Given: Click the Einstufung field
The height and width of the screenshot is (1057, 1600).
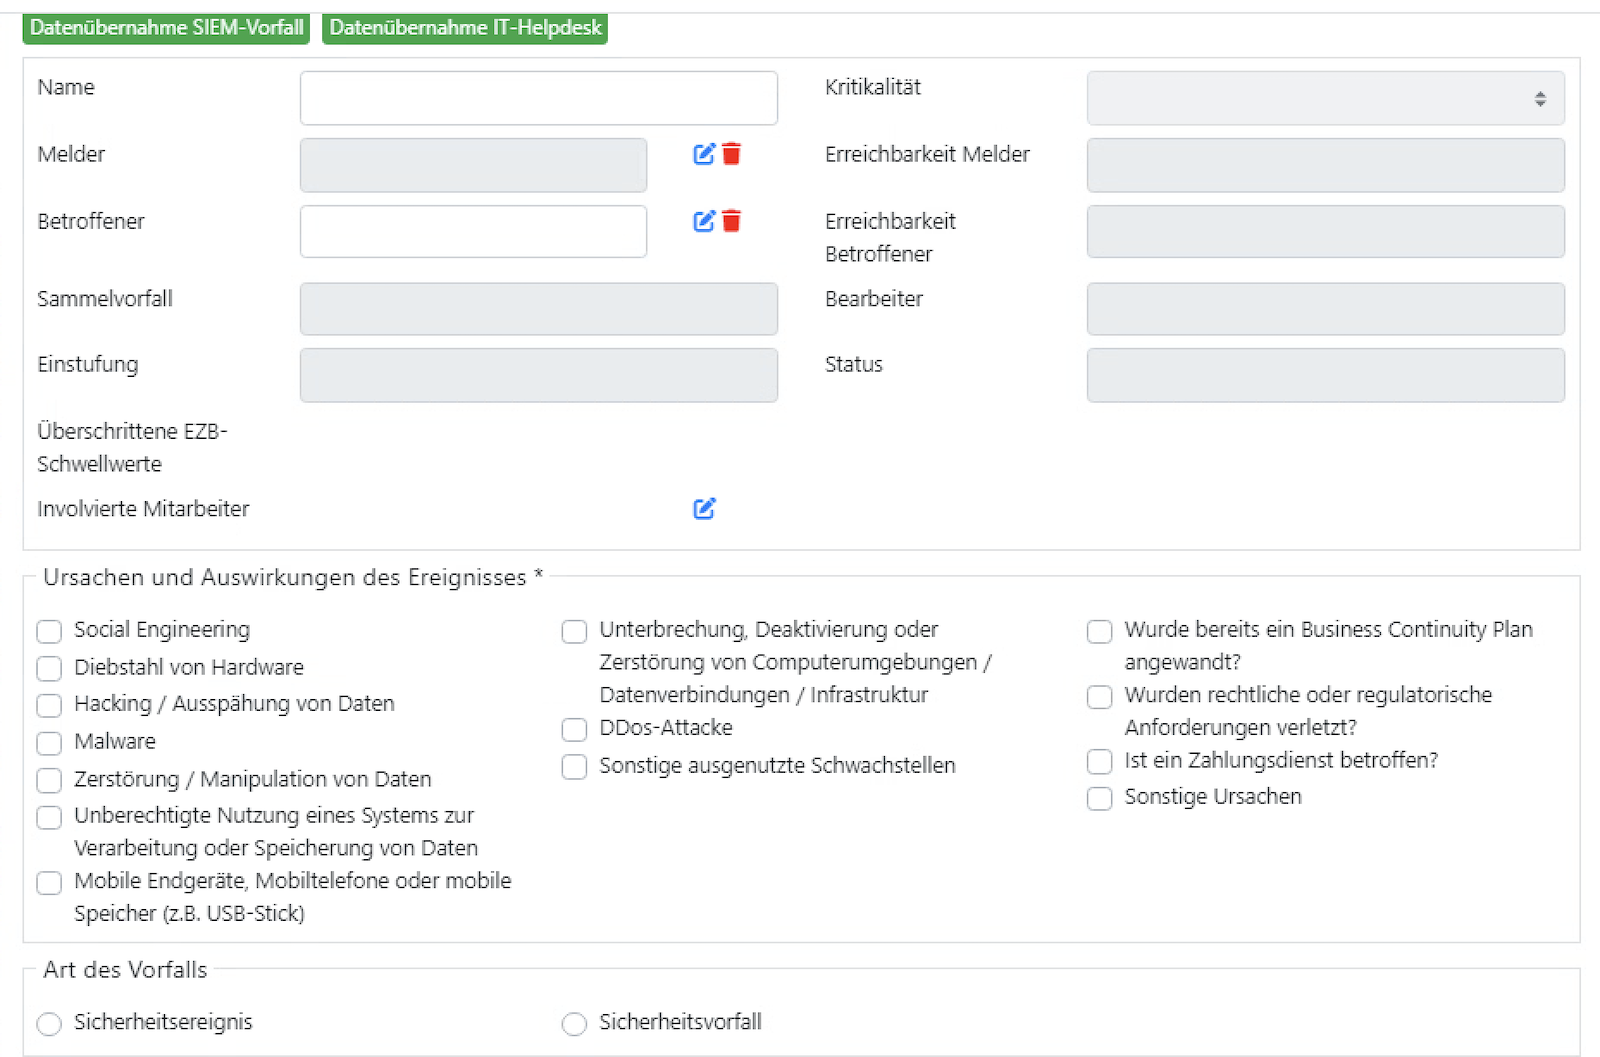Looking at the screenshot, I should [x=538, y=375].
